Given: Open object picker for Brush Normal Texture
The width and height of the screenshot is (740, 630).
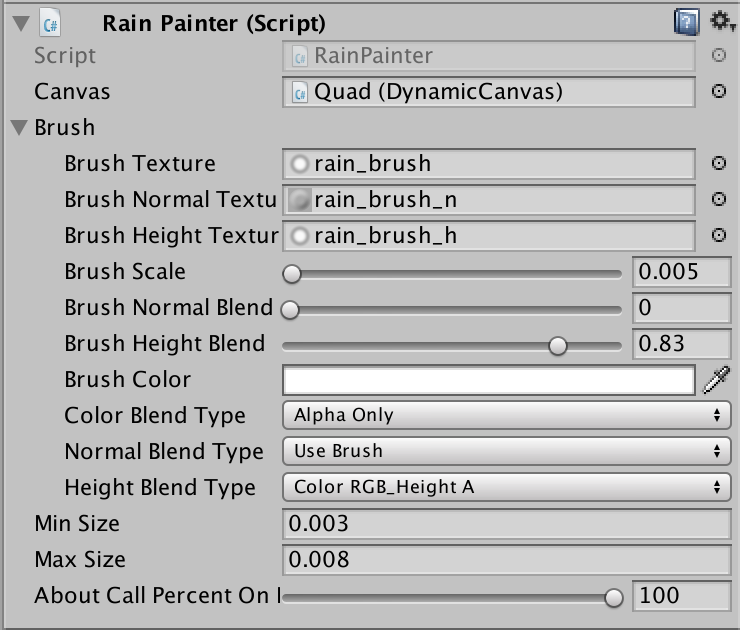Looking at the screenshot, I should pyautogui.click(x=718, y=199).
